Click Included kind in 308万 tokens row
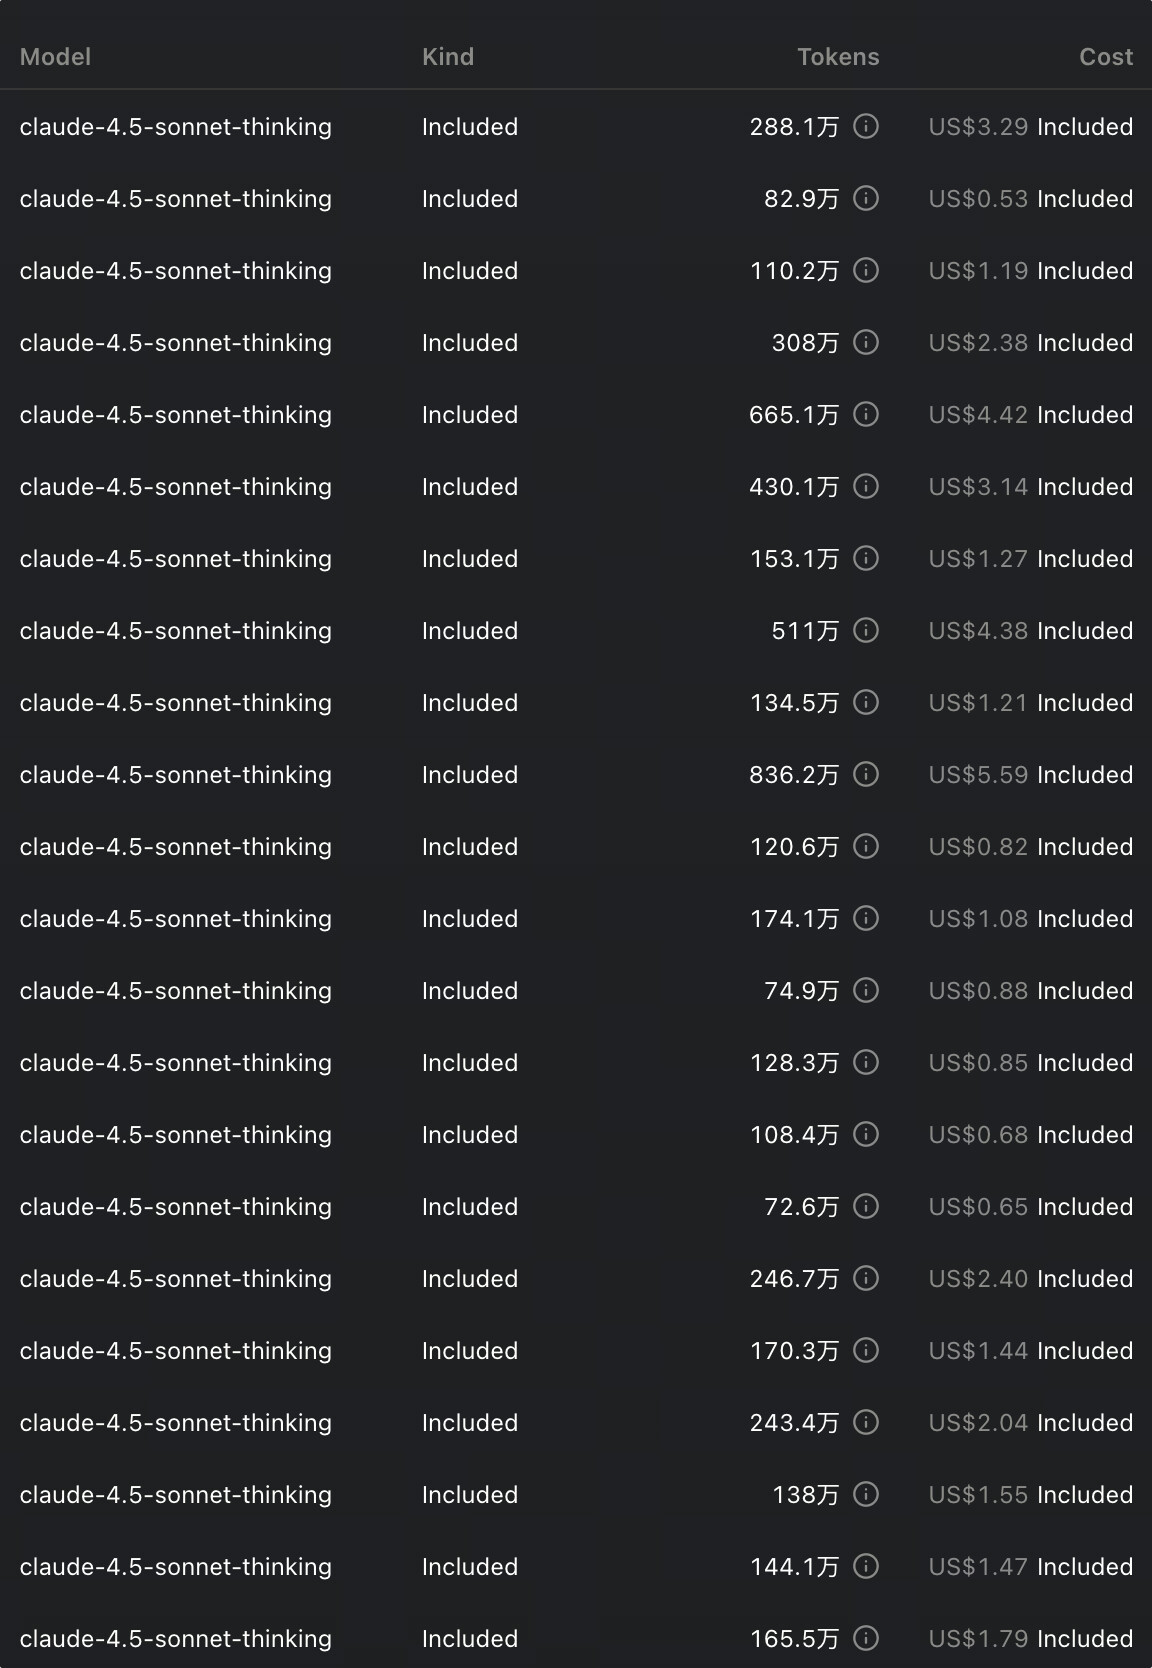The width and height of the screenshot is (1152, 1668). tap(470, 342)
